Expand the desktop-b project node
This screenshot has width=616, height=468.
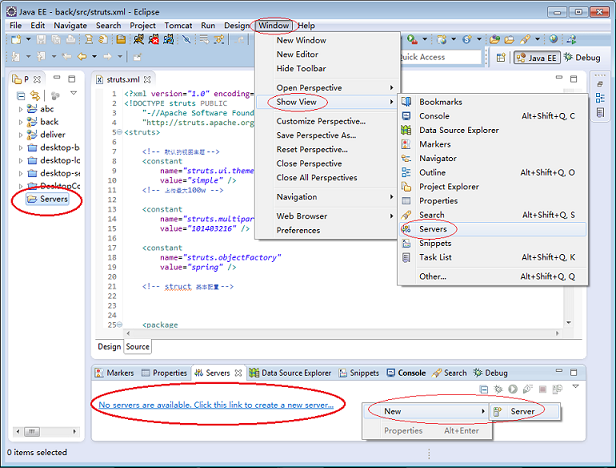coord(20,148)
